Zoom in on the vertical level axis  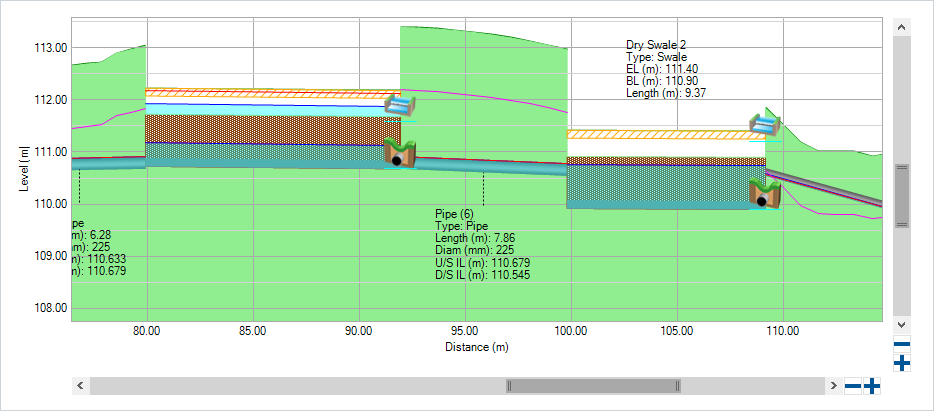(902, 362)
